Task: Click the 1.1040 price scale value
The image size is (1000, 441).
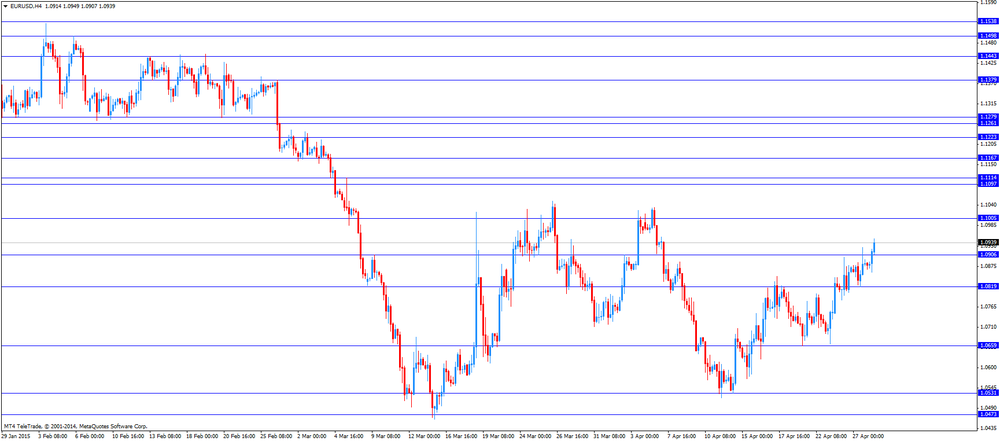Action: (x=988, y=205)
